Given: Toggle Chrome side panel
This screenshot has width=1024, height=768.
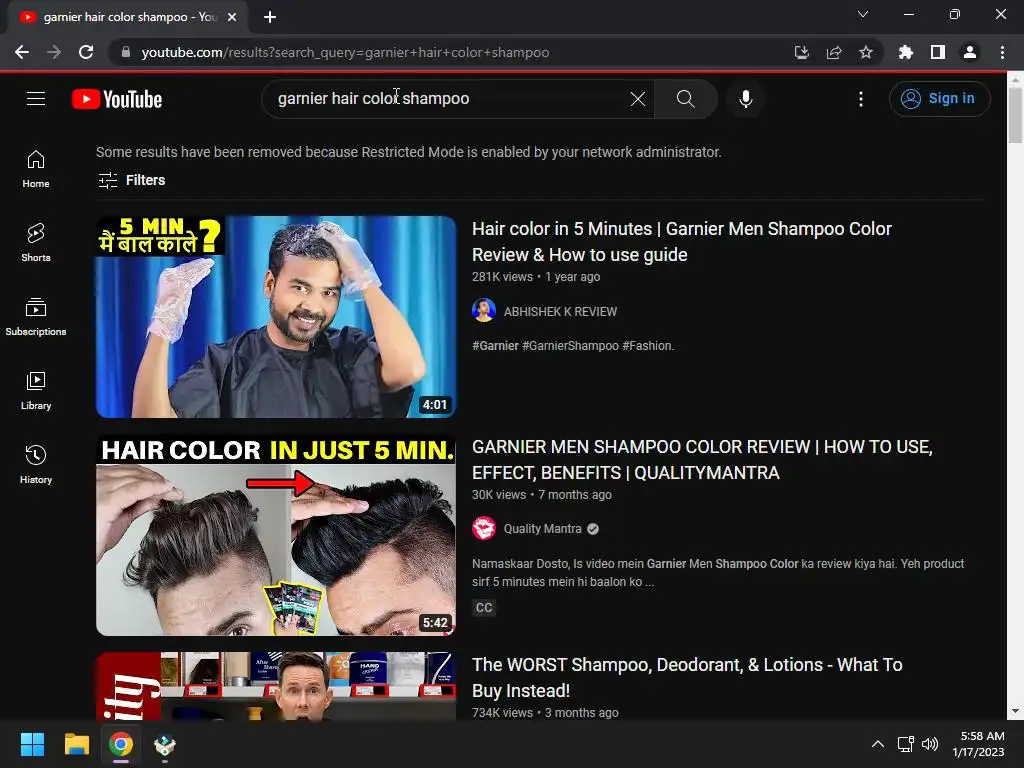Looking at the screenshot, I should tap(938, 52).
